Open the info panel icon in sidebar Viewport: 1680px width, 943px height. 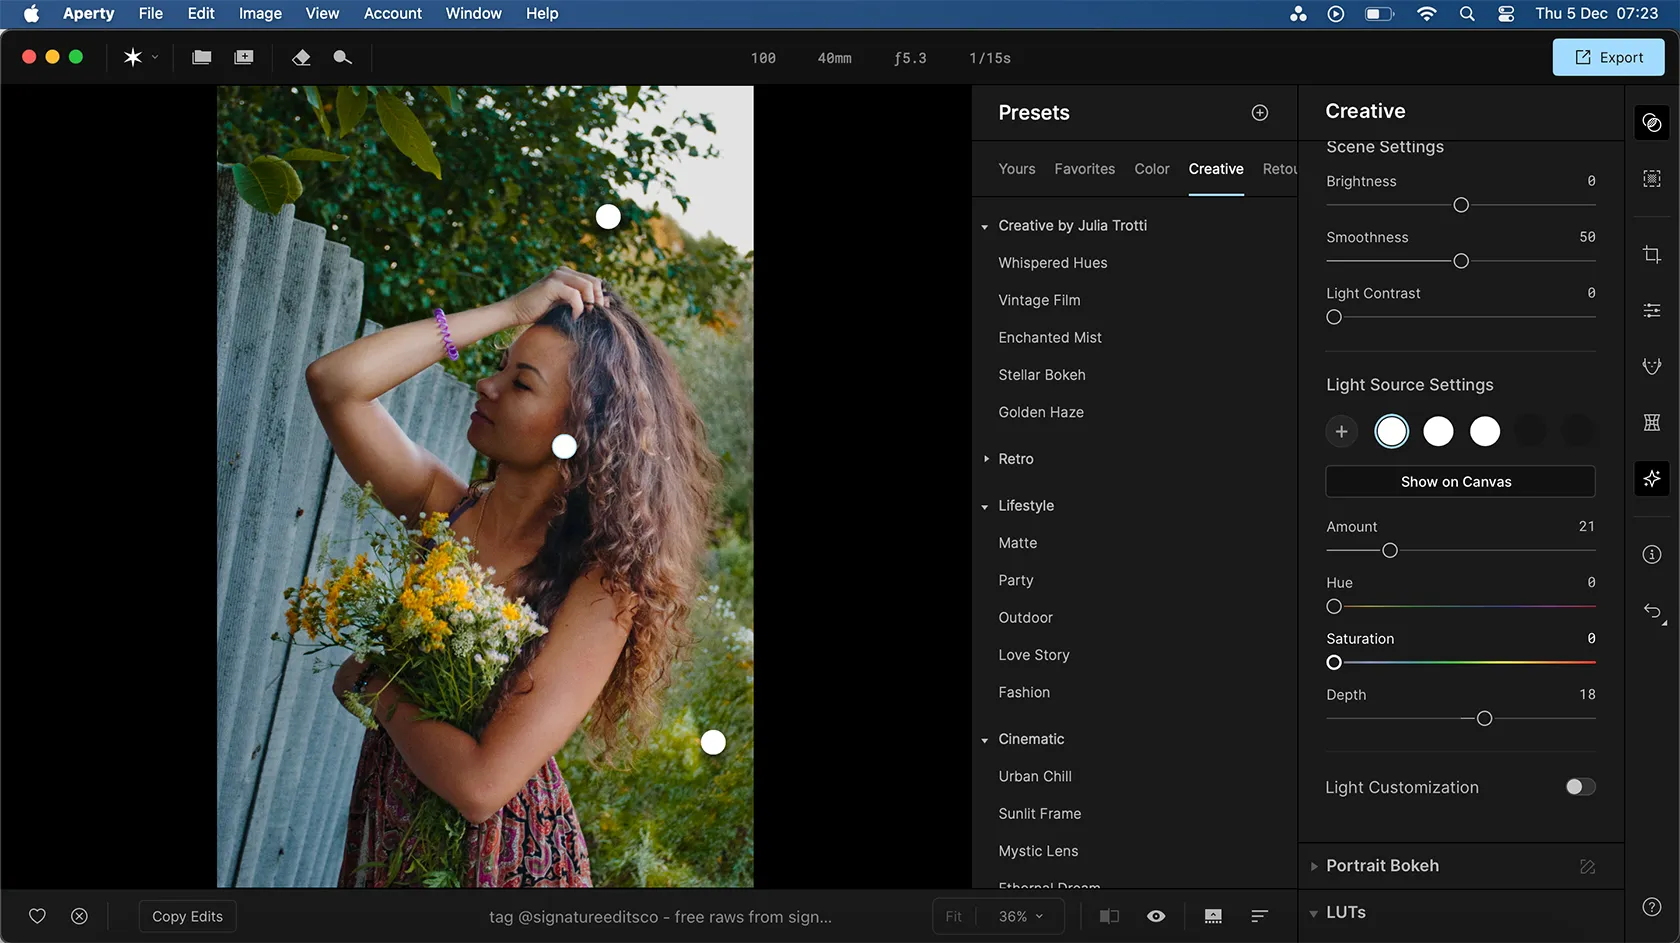1651,555
